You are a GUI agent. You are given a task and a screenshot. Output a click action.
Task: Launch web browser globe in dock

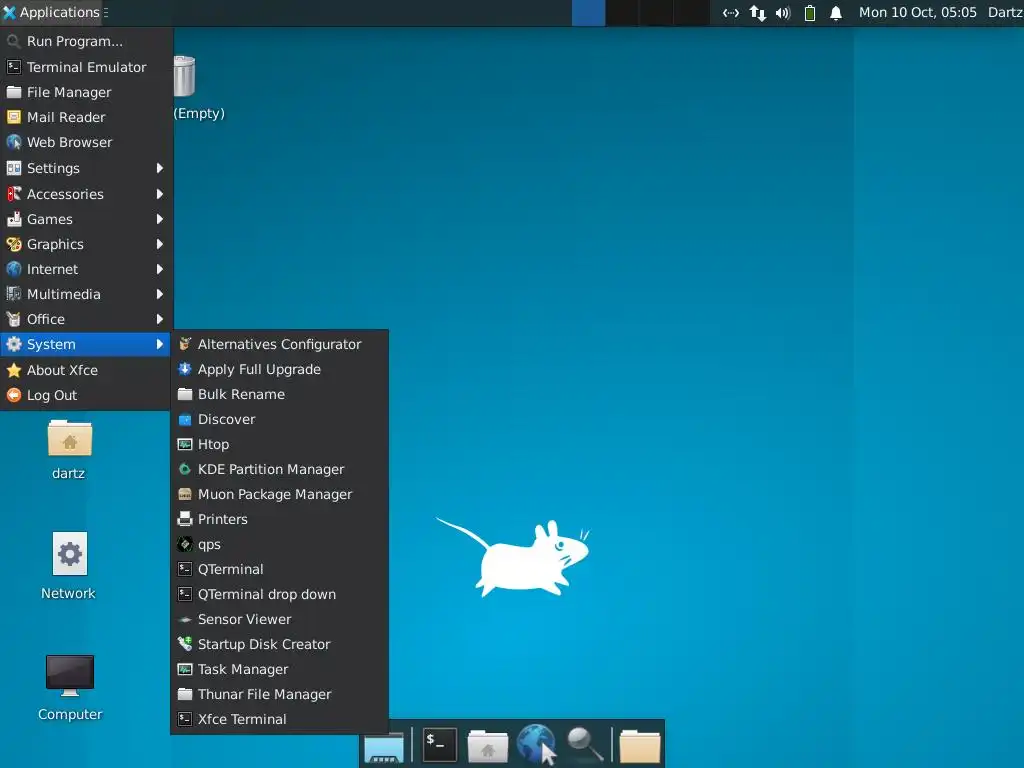[536, 744]
